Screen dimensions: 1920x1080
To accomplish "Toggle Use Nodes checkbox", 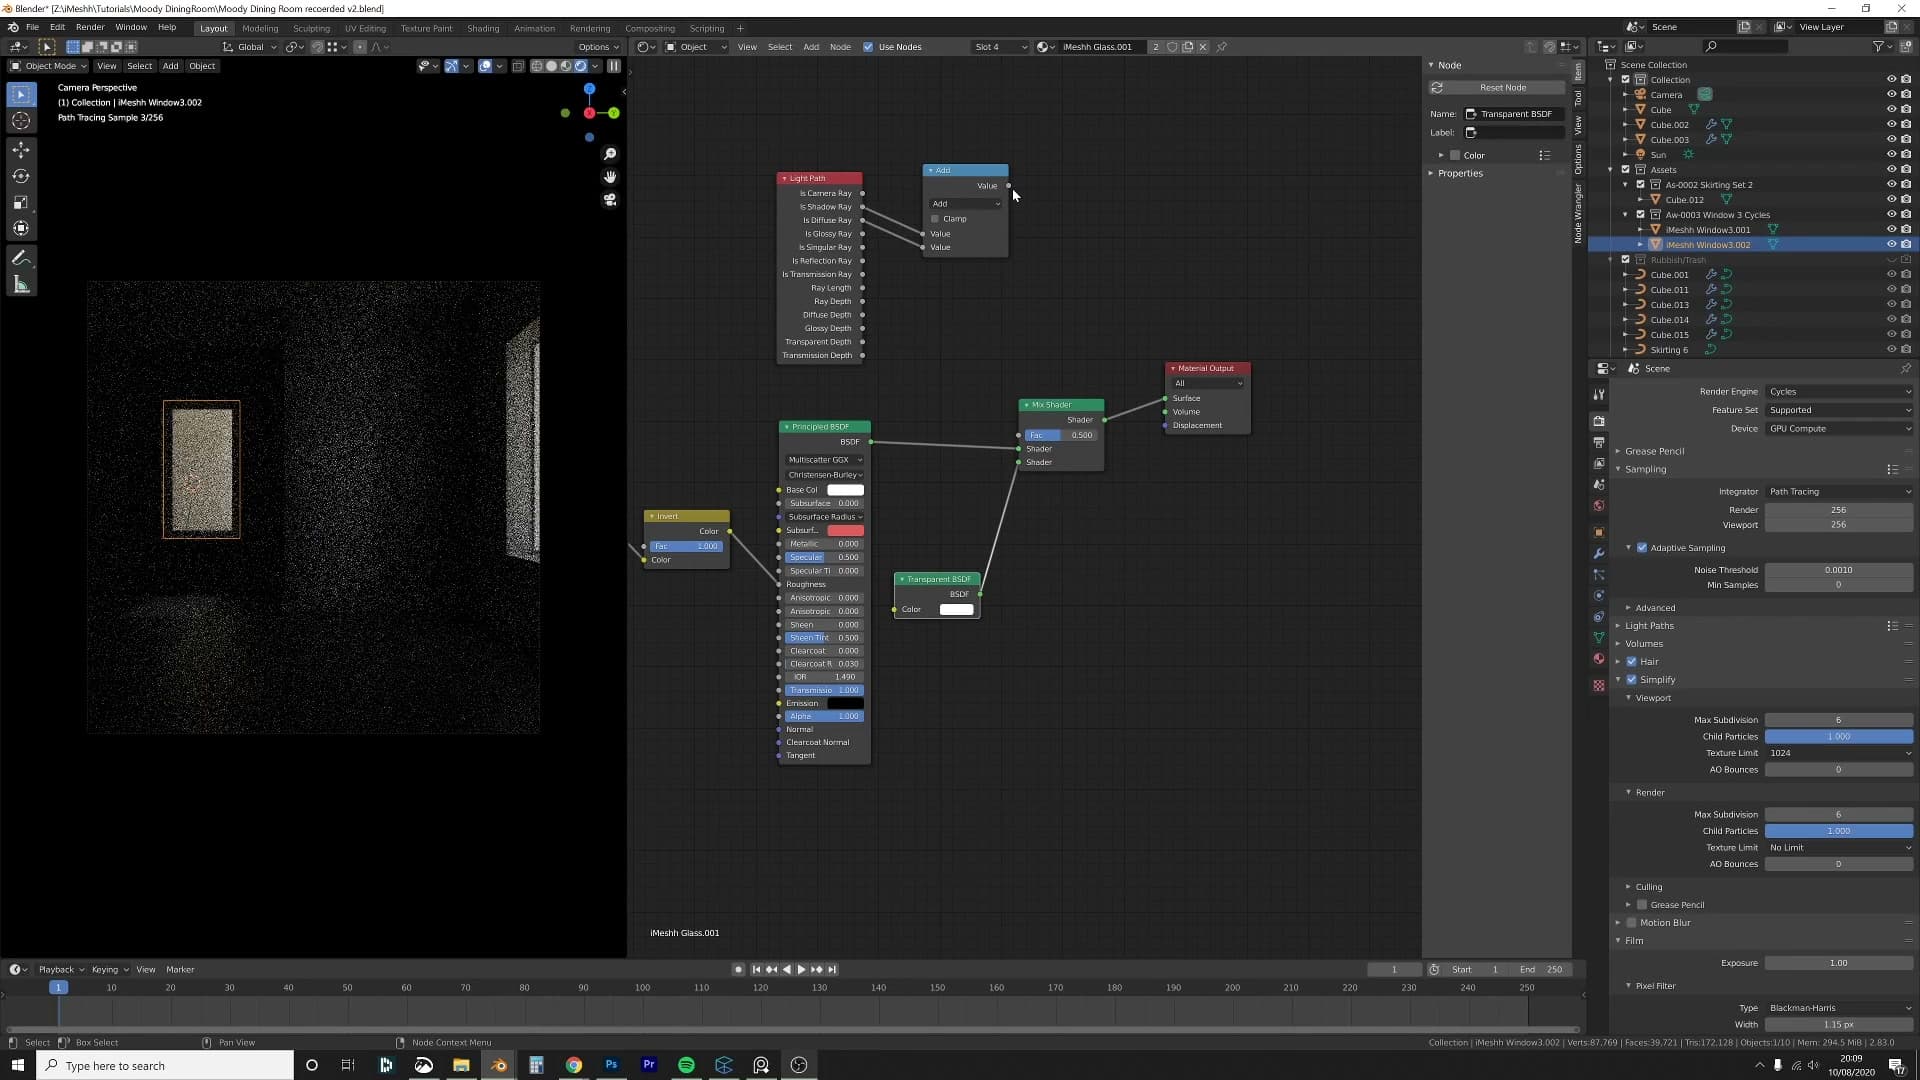I will click(868, 47).
